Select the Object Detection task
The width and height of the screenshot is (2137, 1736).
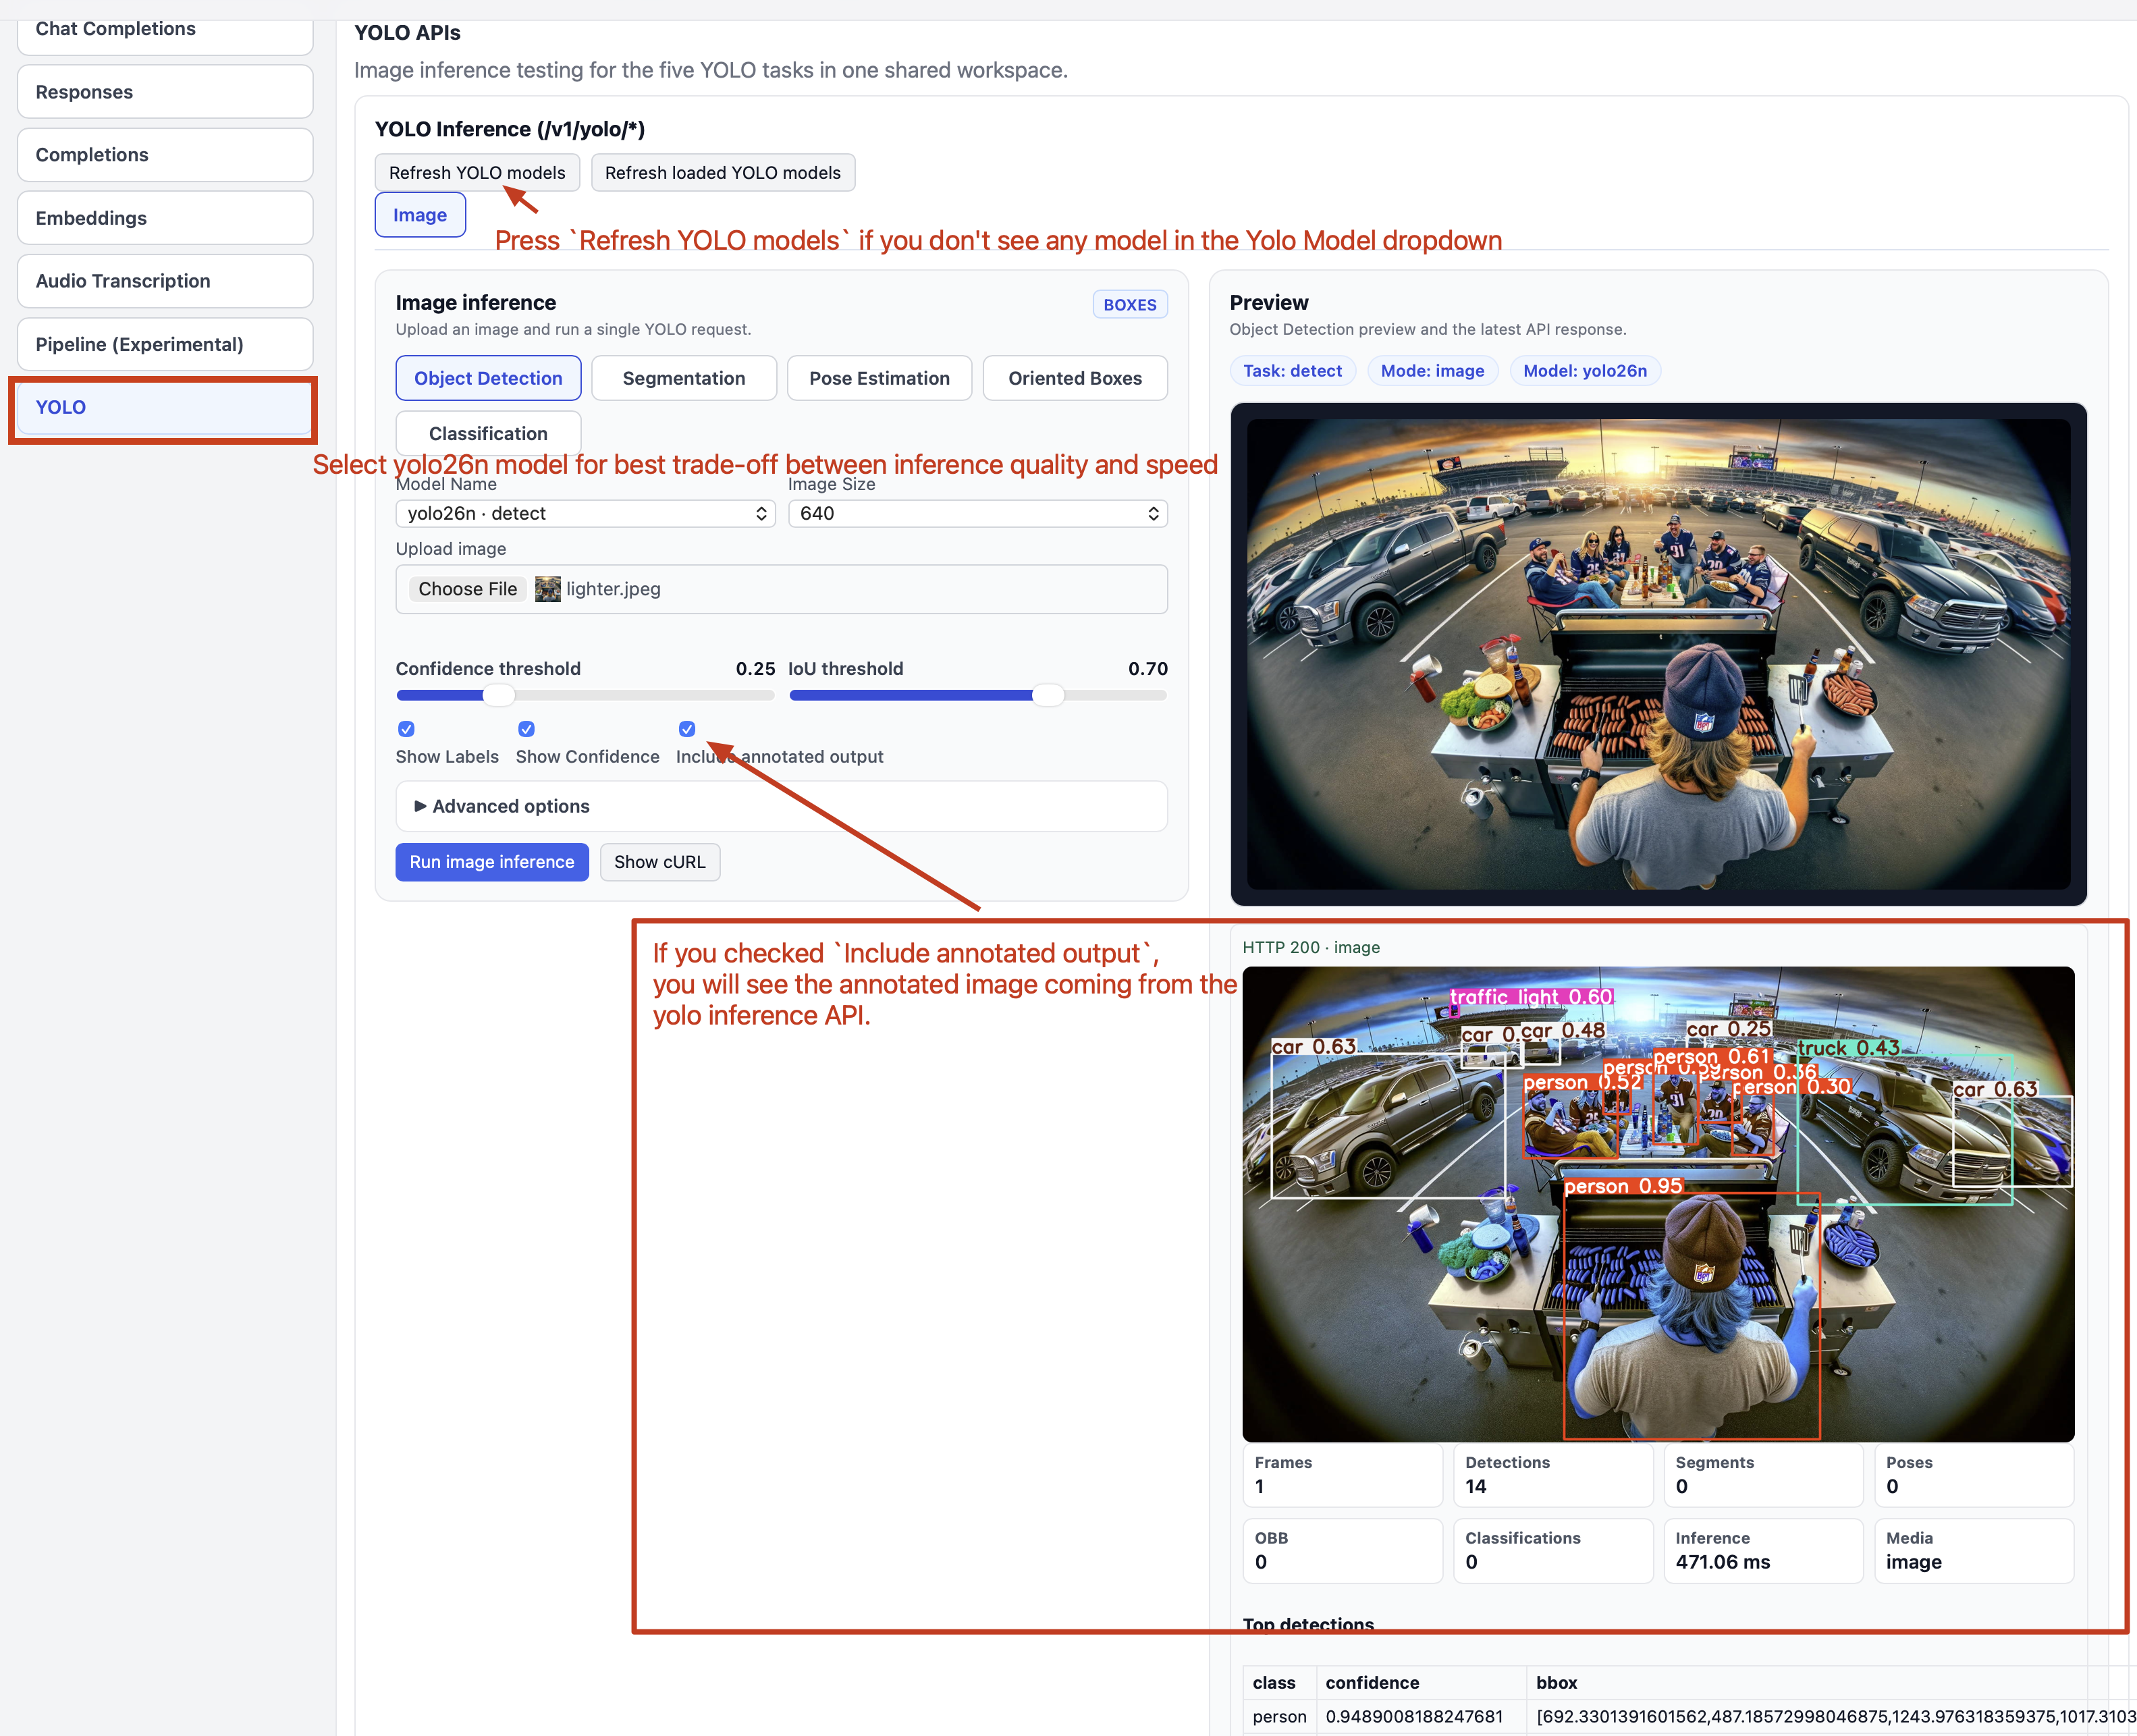point(488,378)
